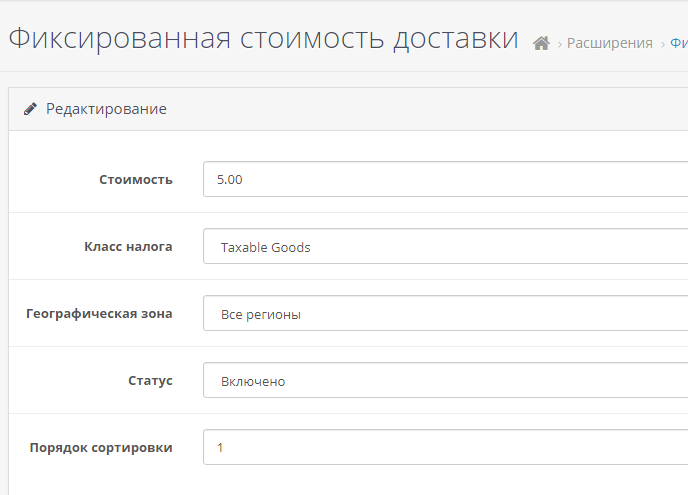Select the Taxable Goods option text

pyautogui.click(x=265, y=248)
